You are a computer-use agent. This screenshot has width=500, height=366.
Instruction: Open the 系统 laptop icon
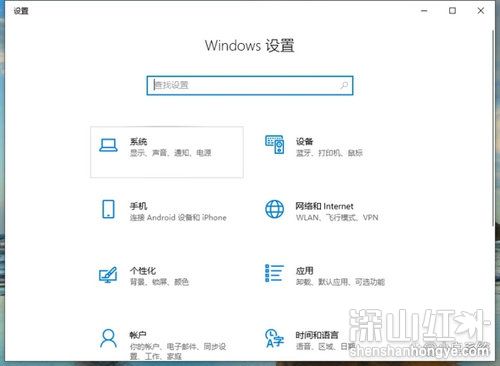[108, 146]
